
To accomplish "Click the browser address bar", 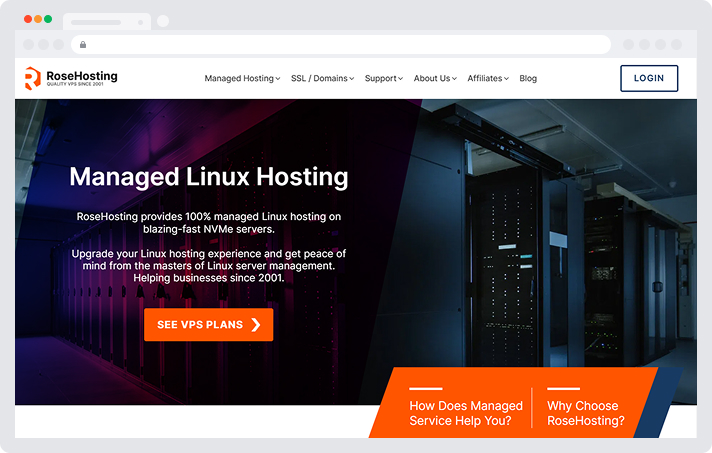I will click(341, 44).
